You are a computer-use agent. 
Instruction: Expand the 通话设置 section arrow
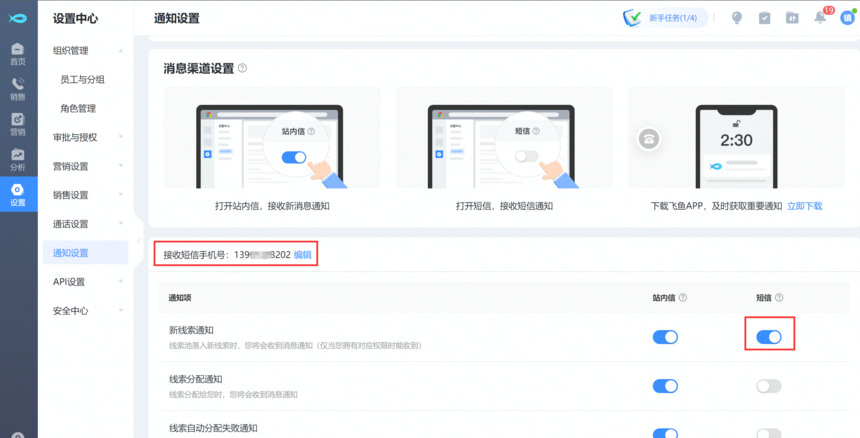click(x=121, y=224)
